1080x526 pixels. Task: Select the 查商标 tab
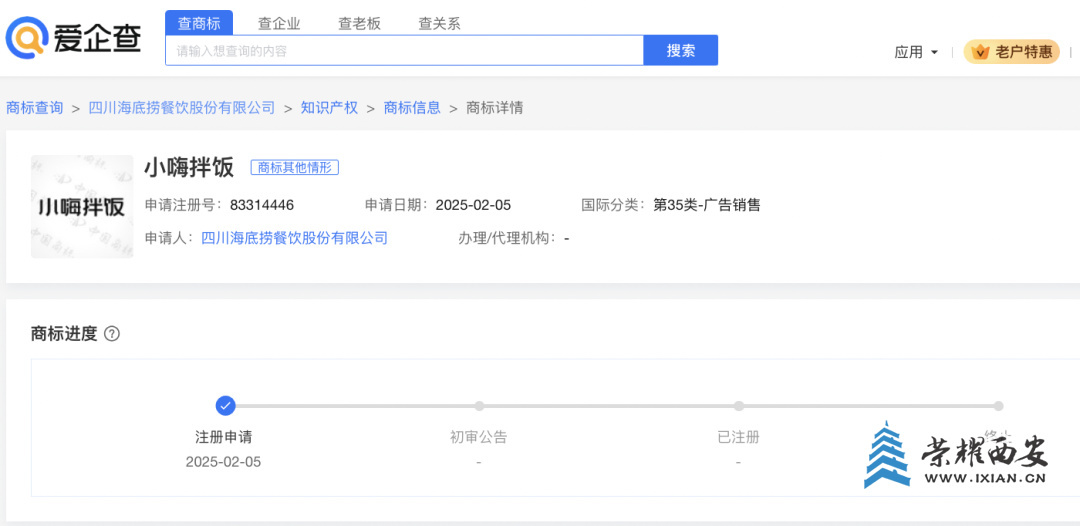click(199, 23)
